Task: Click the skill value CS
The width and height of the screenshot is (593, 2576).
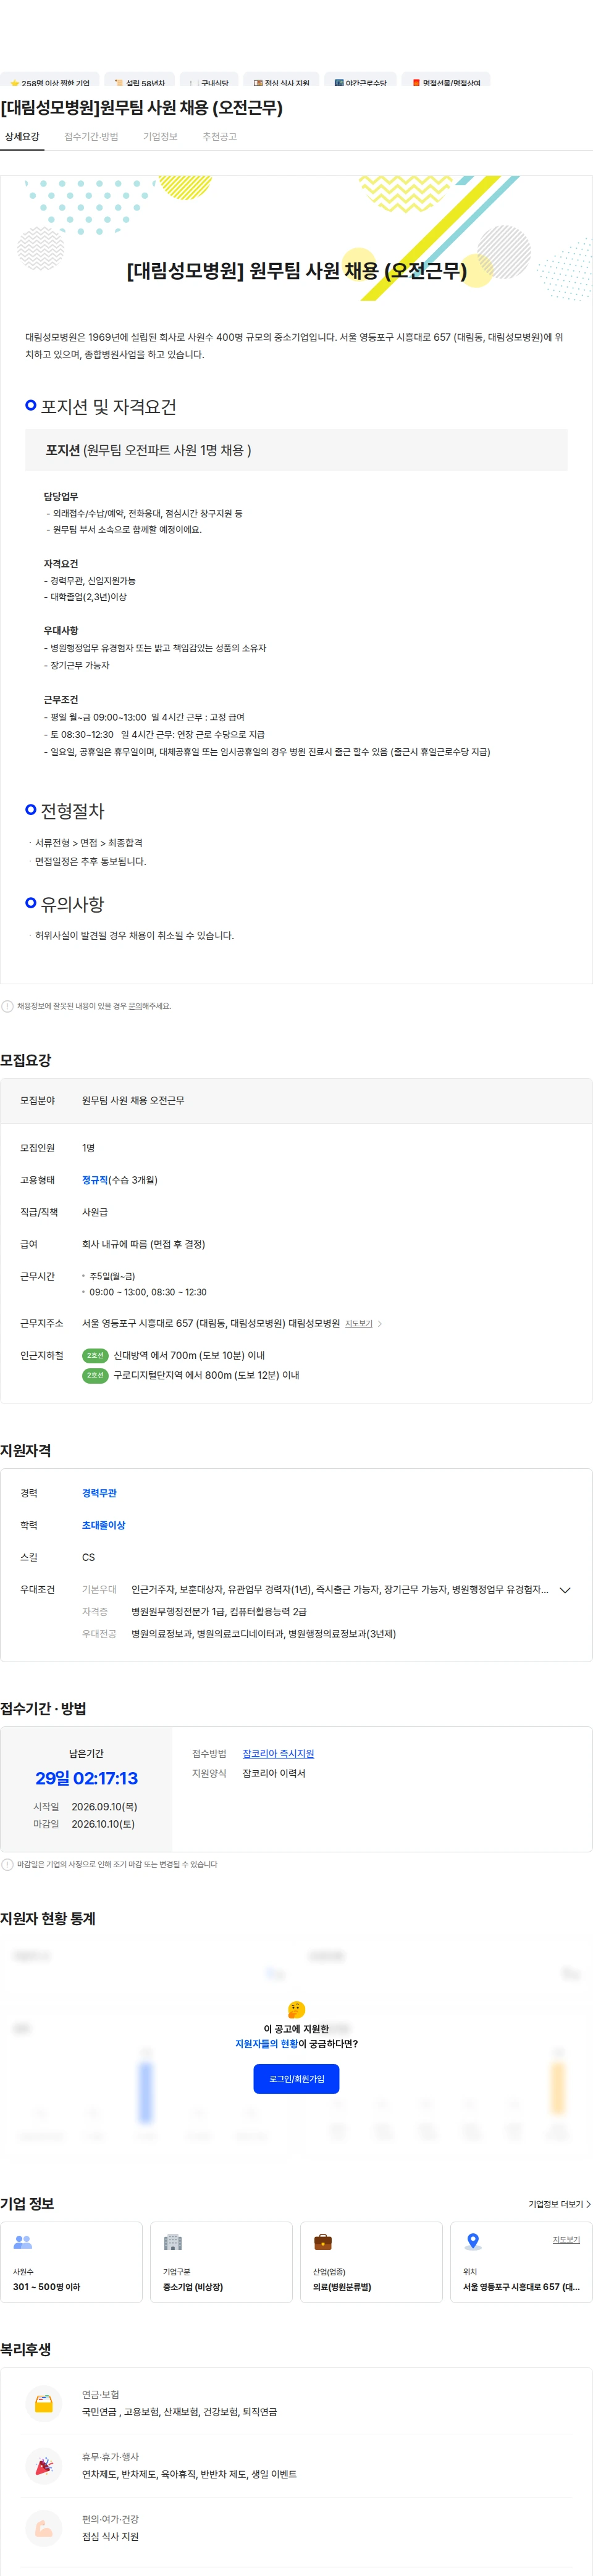Action: (88, 1557)
